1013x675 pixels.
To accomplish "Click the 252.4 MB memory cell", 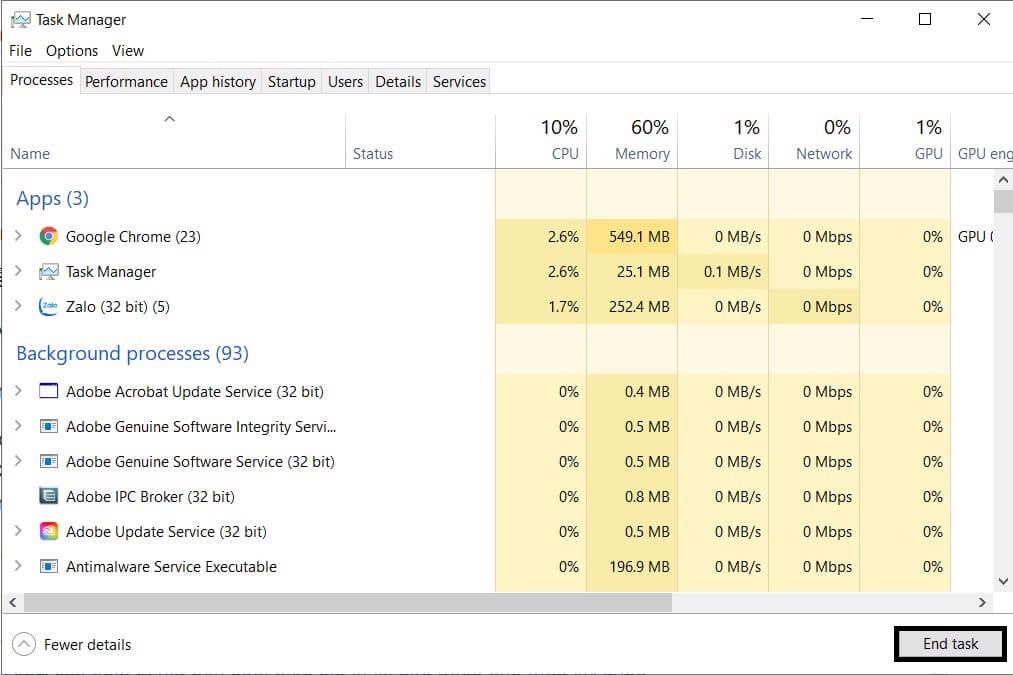I will point(632,307).
